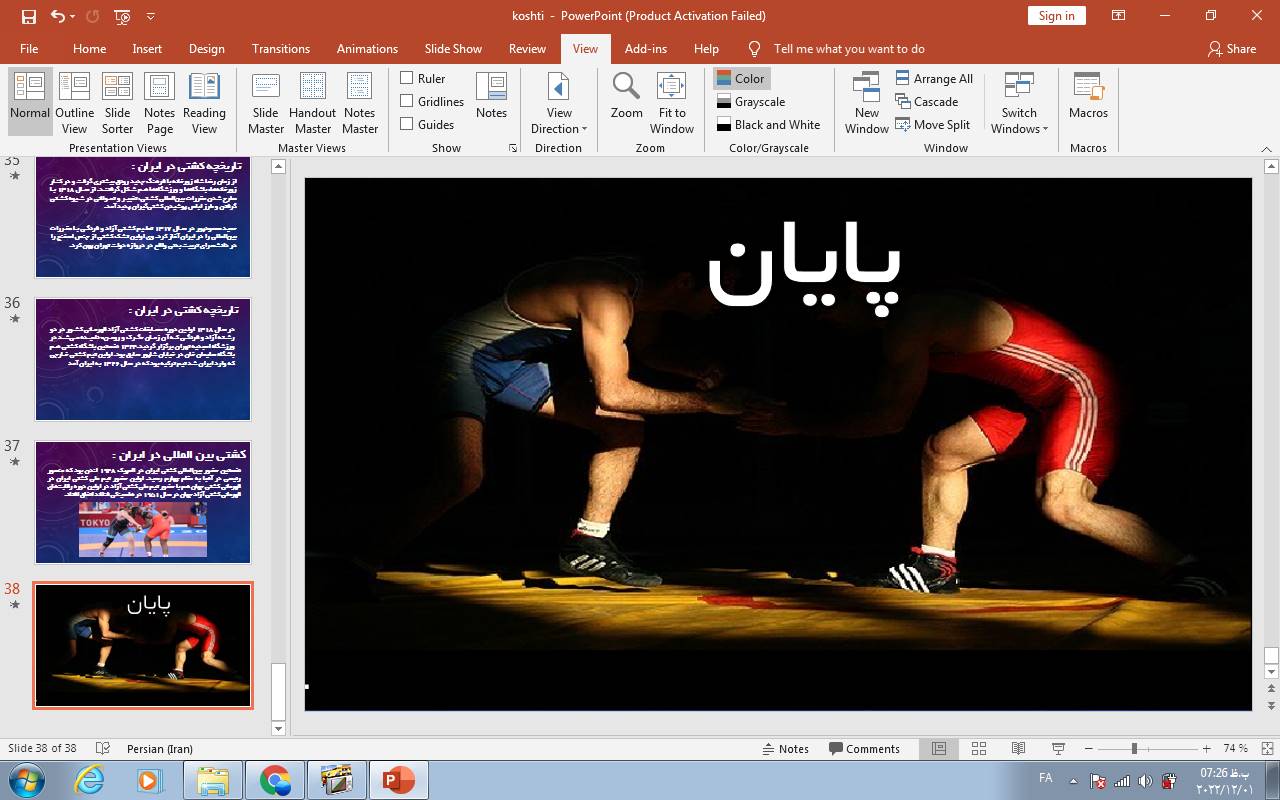Viewport: 1280px width, 800px height.
Task: Expand the Switch Windows dropdown
Action: tap(1019, 103)
